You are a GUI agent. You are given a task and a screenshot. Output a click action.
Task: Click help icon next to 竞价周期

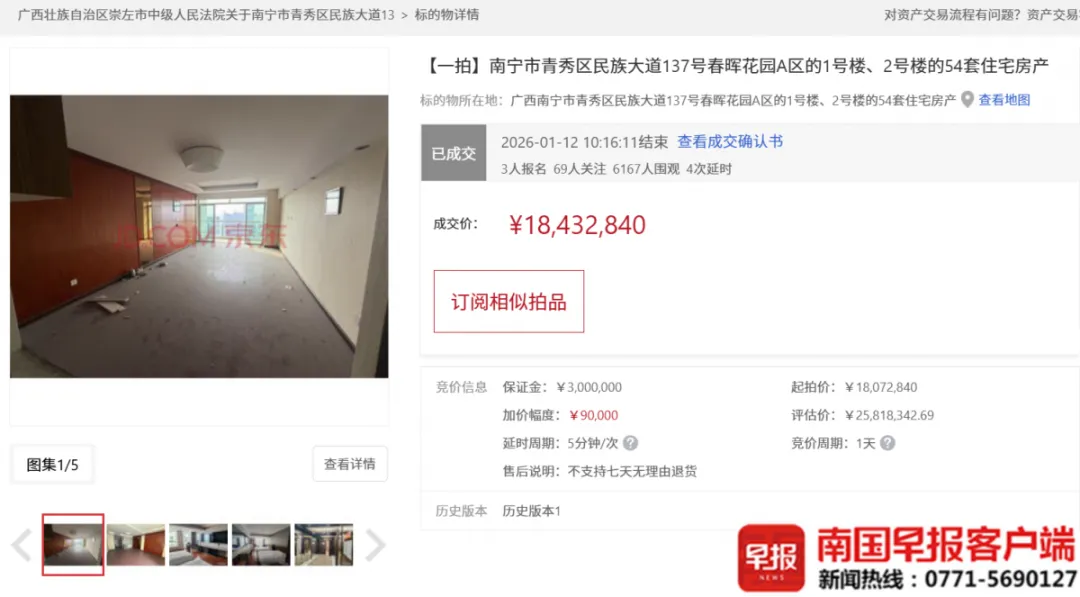[x=887, y=443]
